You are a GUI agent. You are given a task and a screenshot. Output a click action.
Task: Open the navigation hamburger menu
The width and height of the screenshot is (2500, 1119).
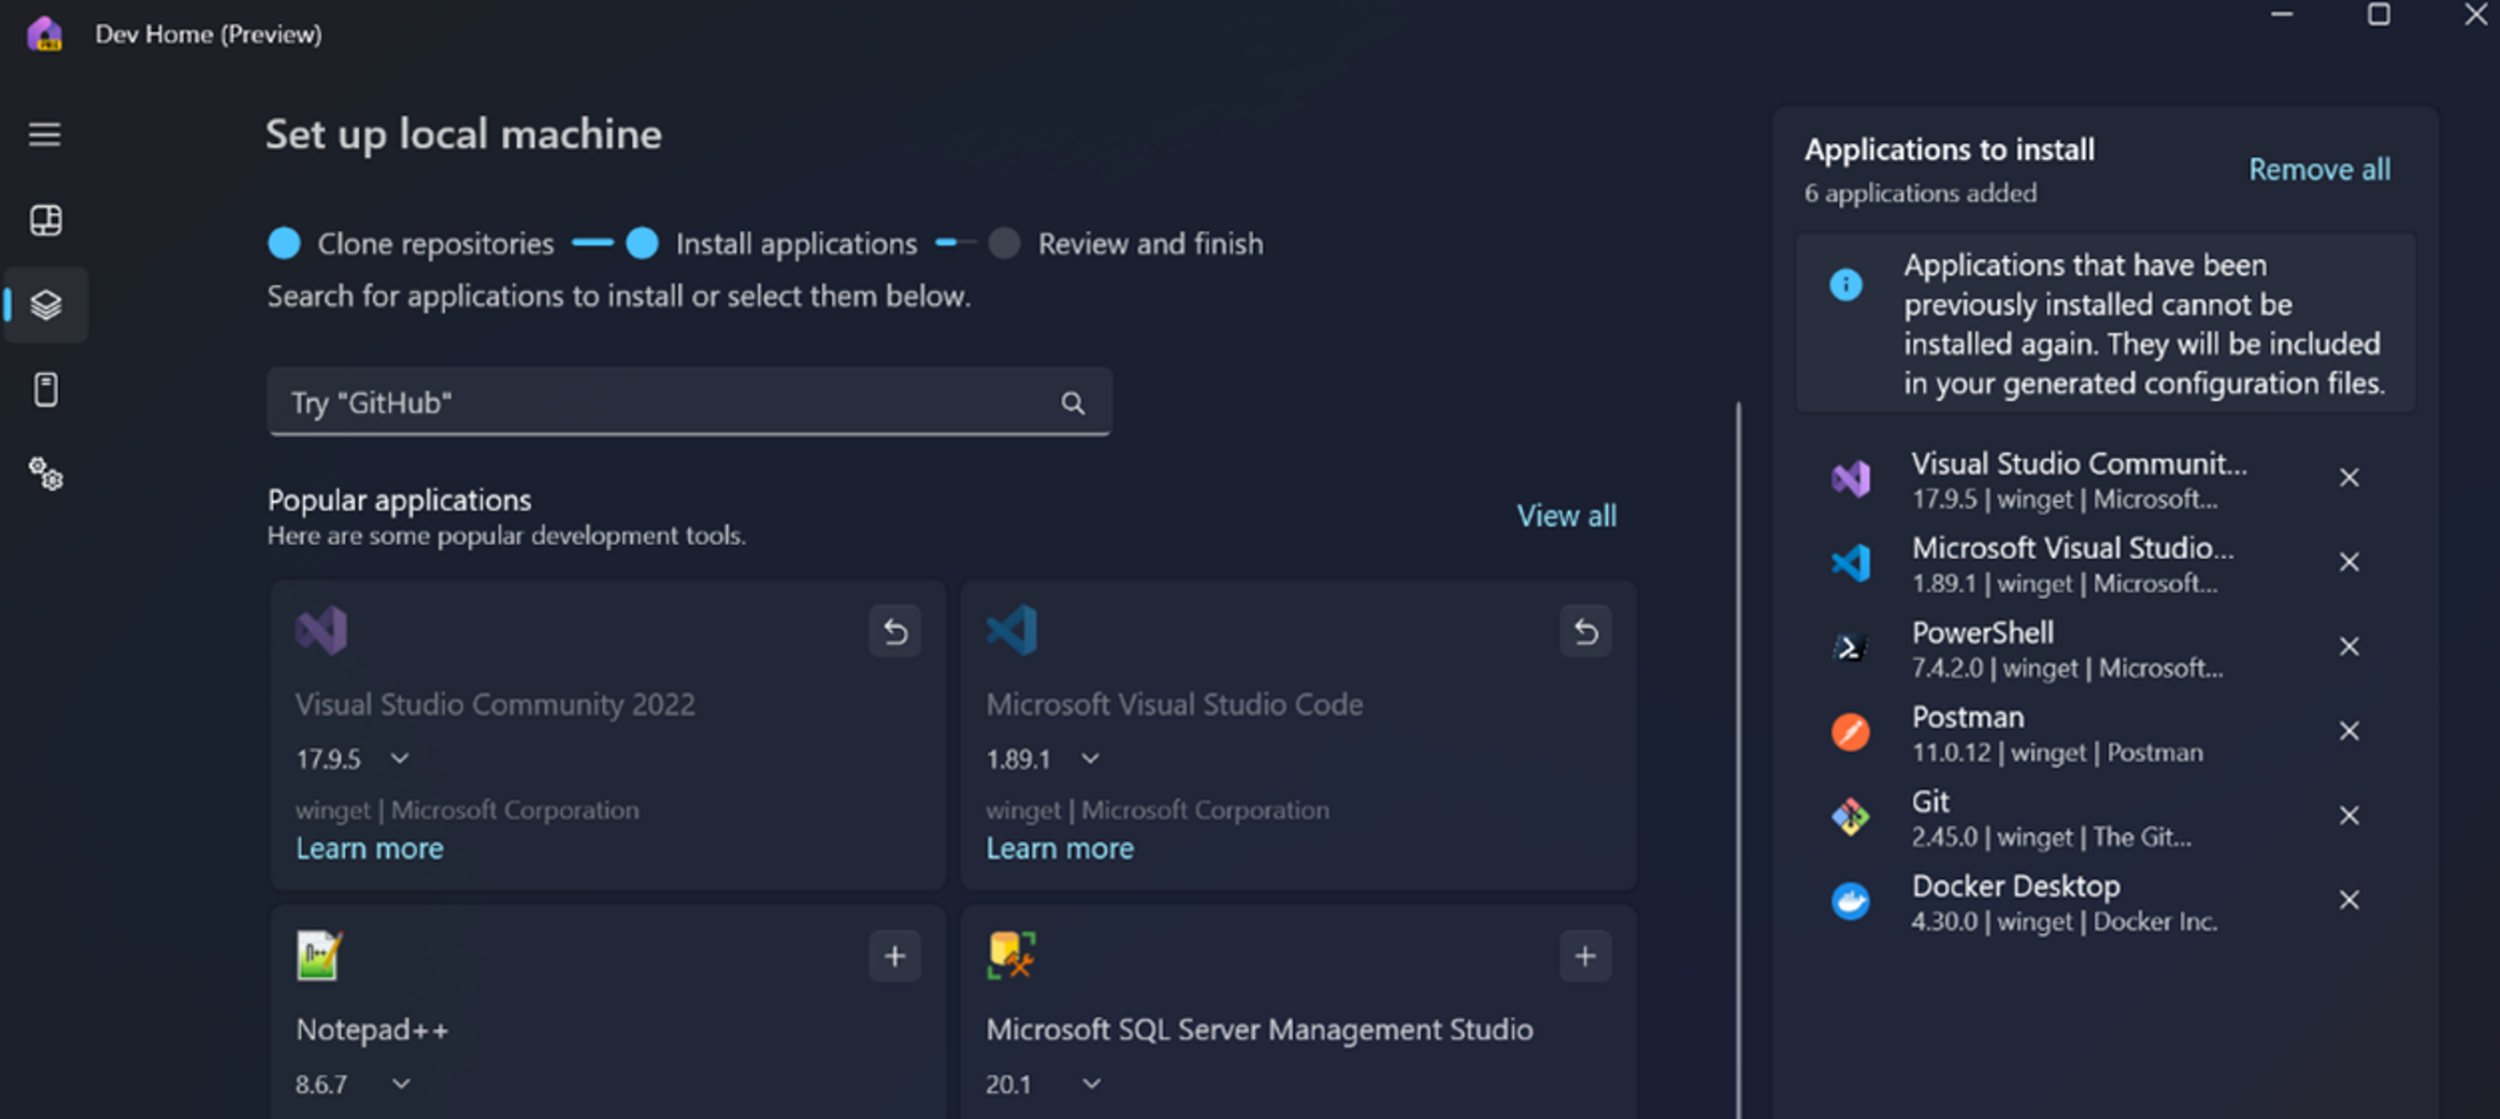pos(45,135)
